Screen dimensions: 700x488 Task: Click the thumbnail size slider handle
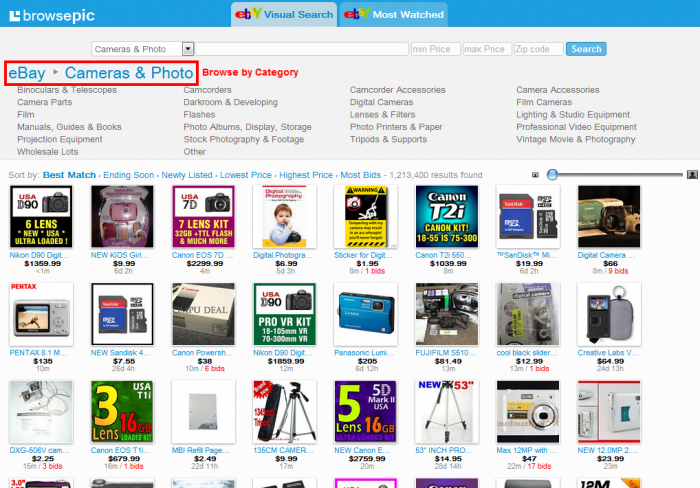(552, 175)
